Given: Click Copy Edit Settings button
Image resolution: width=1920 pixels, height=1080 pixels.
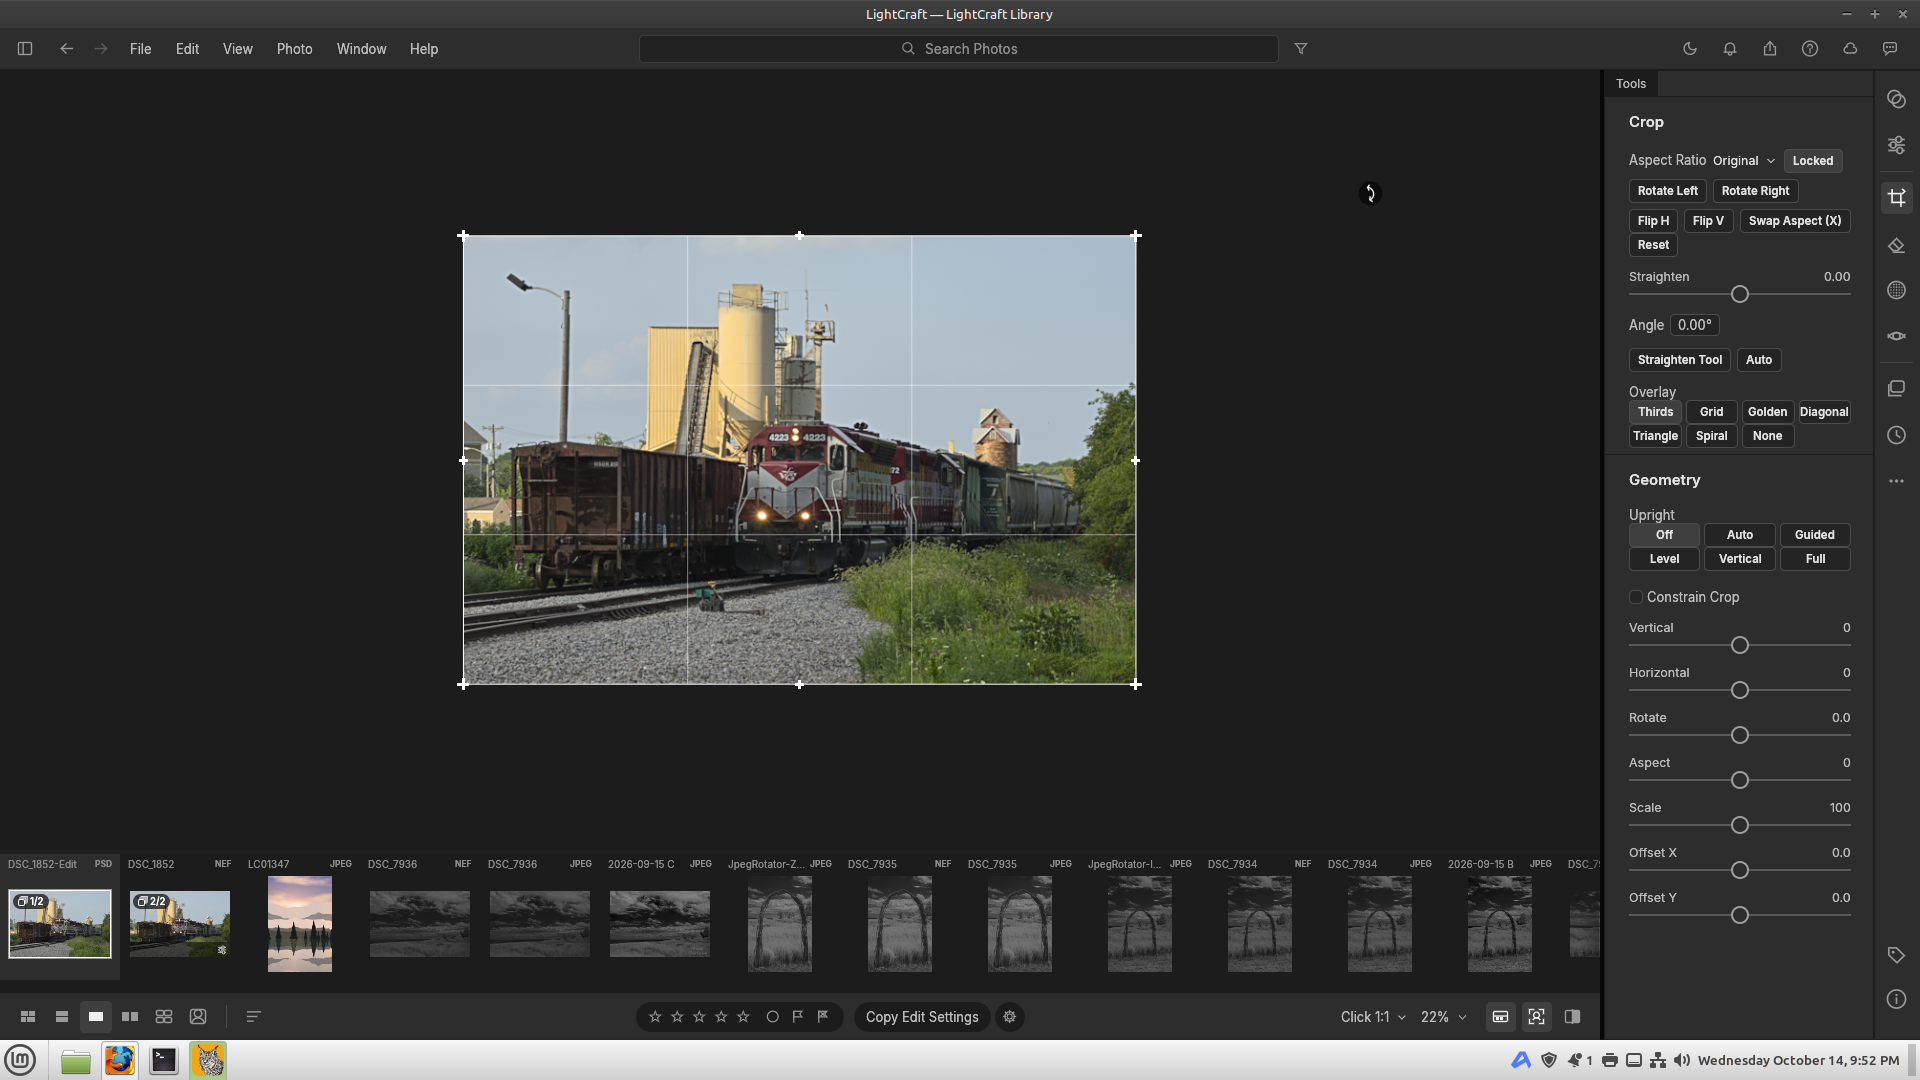Looking at the screenshot, I should (922, 1016).
